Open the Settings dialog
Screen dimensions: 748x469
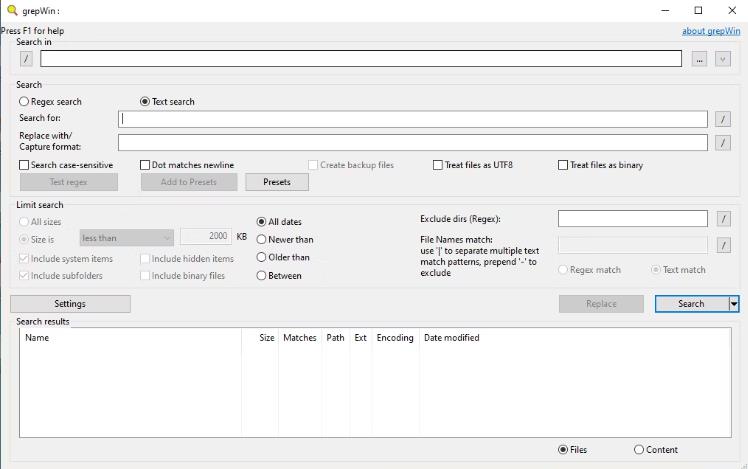click(x=70, y=304)
